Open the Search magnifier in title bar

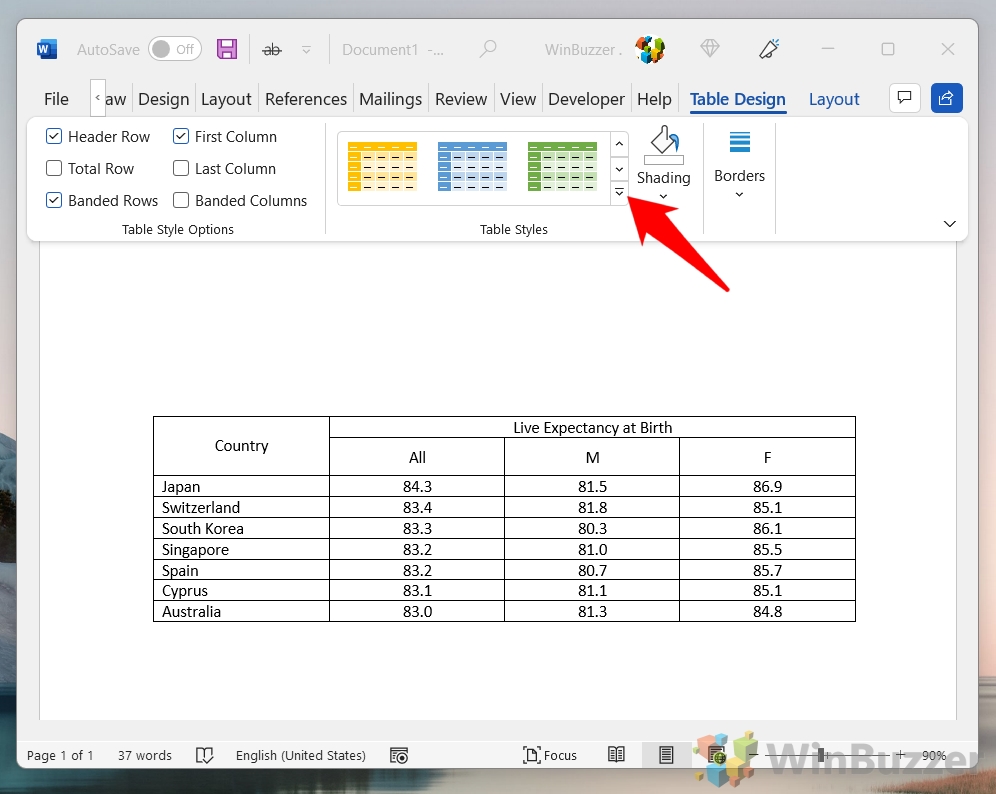click(488, 49)
